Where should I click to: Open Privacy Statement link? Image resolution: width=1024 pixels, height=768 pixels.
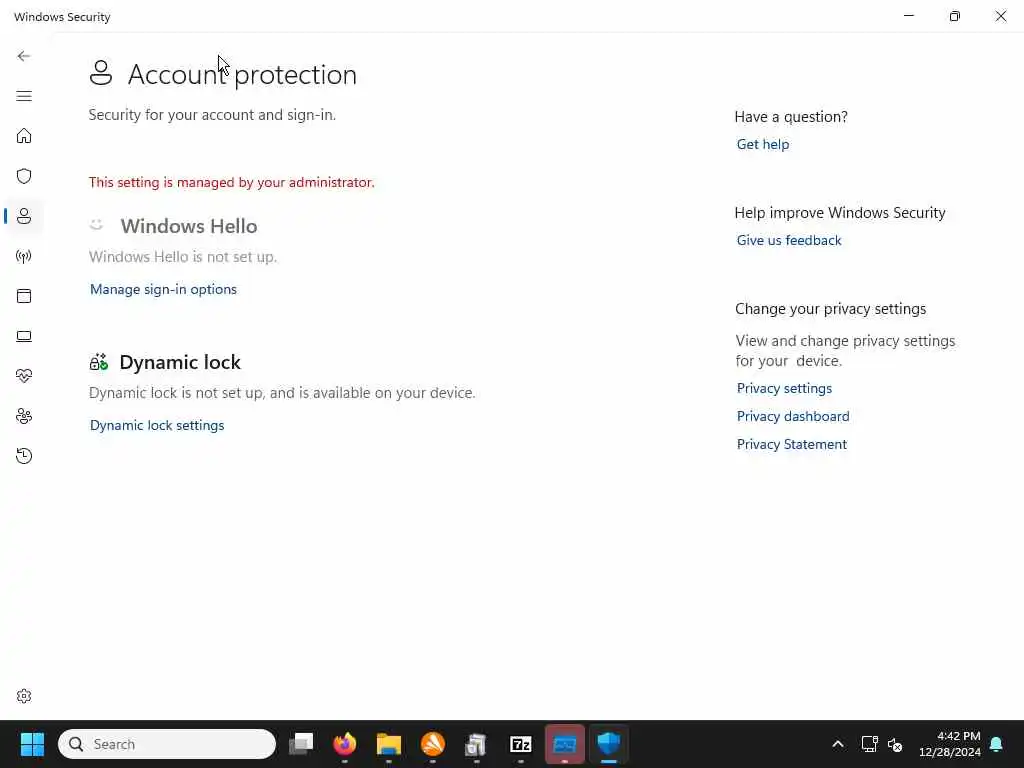(792, 445)
